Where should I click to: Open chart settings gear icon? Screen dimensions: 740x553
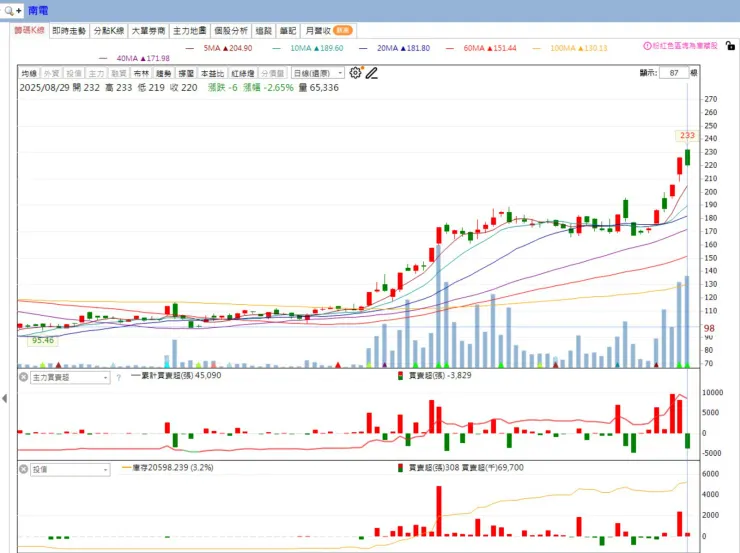click(x=355, y=73)
